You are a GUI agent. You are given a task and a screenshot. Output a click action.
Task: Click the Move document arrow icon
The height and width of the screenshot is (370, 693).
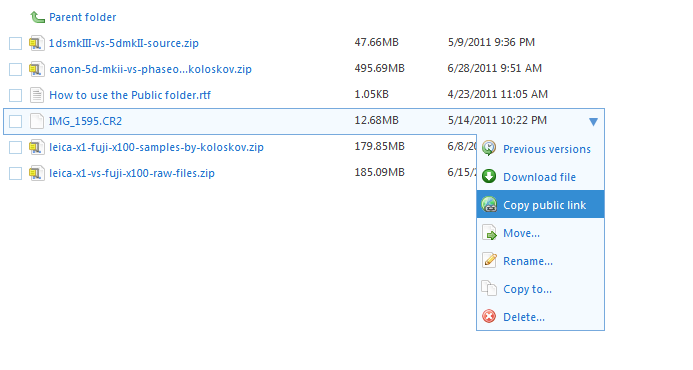pyautogui.click(x=489, y=233)
